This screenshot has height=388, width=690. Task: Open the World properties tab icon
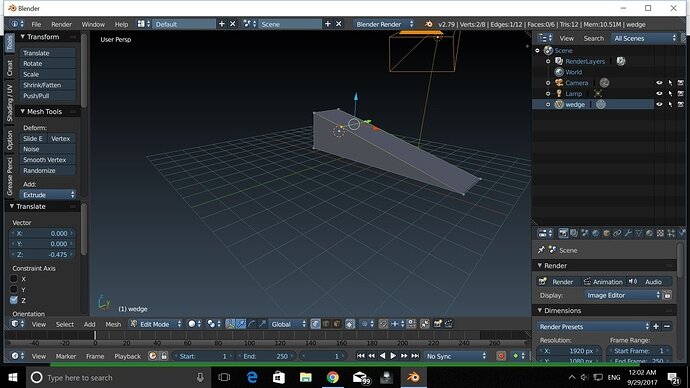595,233
